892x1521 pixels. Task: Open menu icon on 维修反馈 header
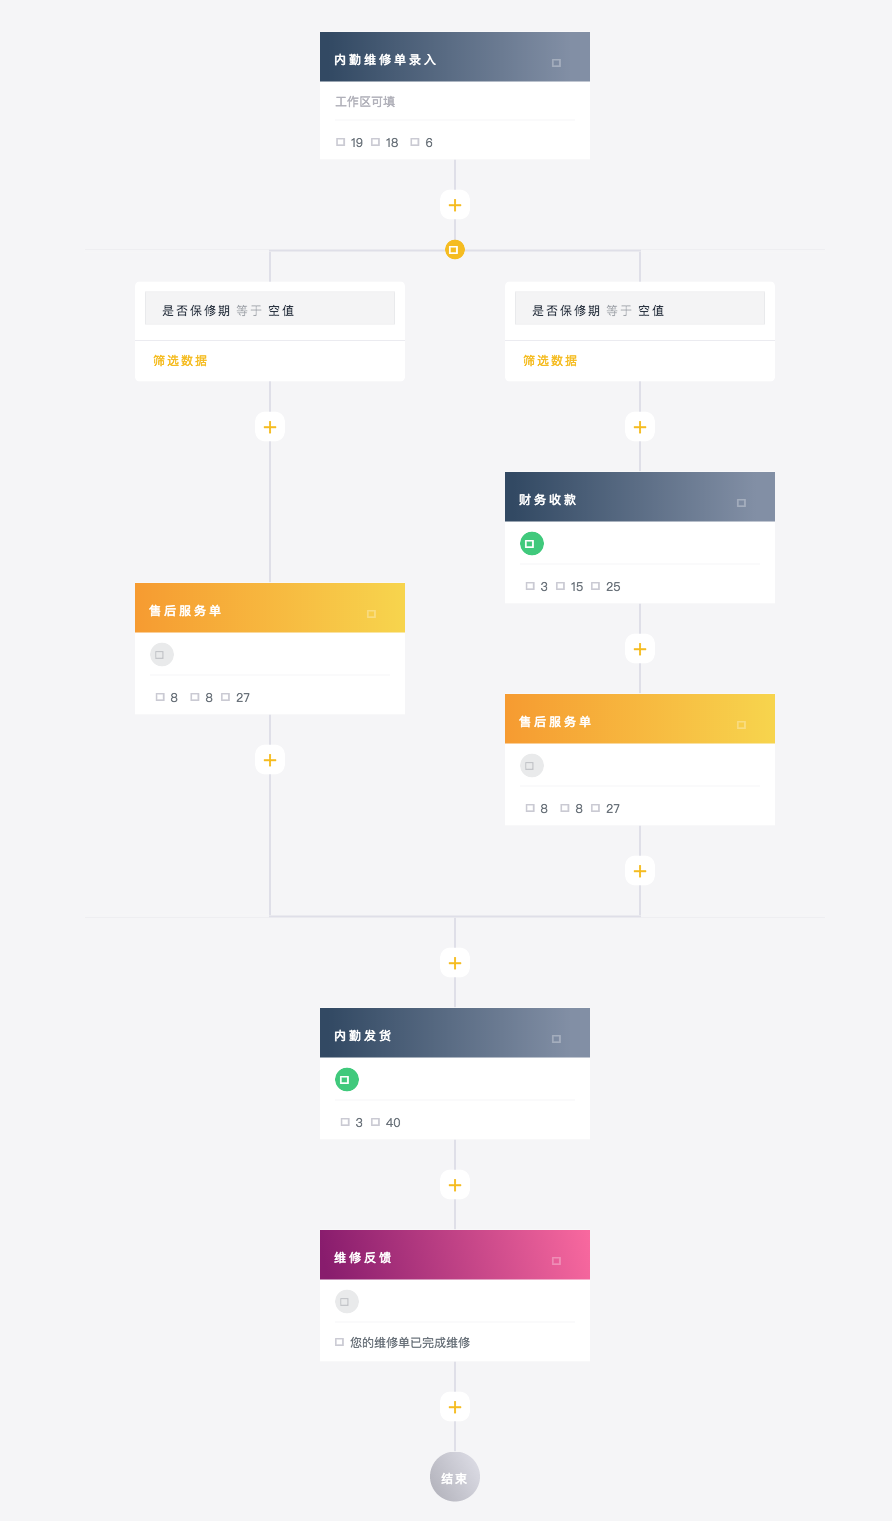557,1261
